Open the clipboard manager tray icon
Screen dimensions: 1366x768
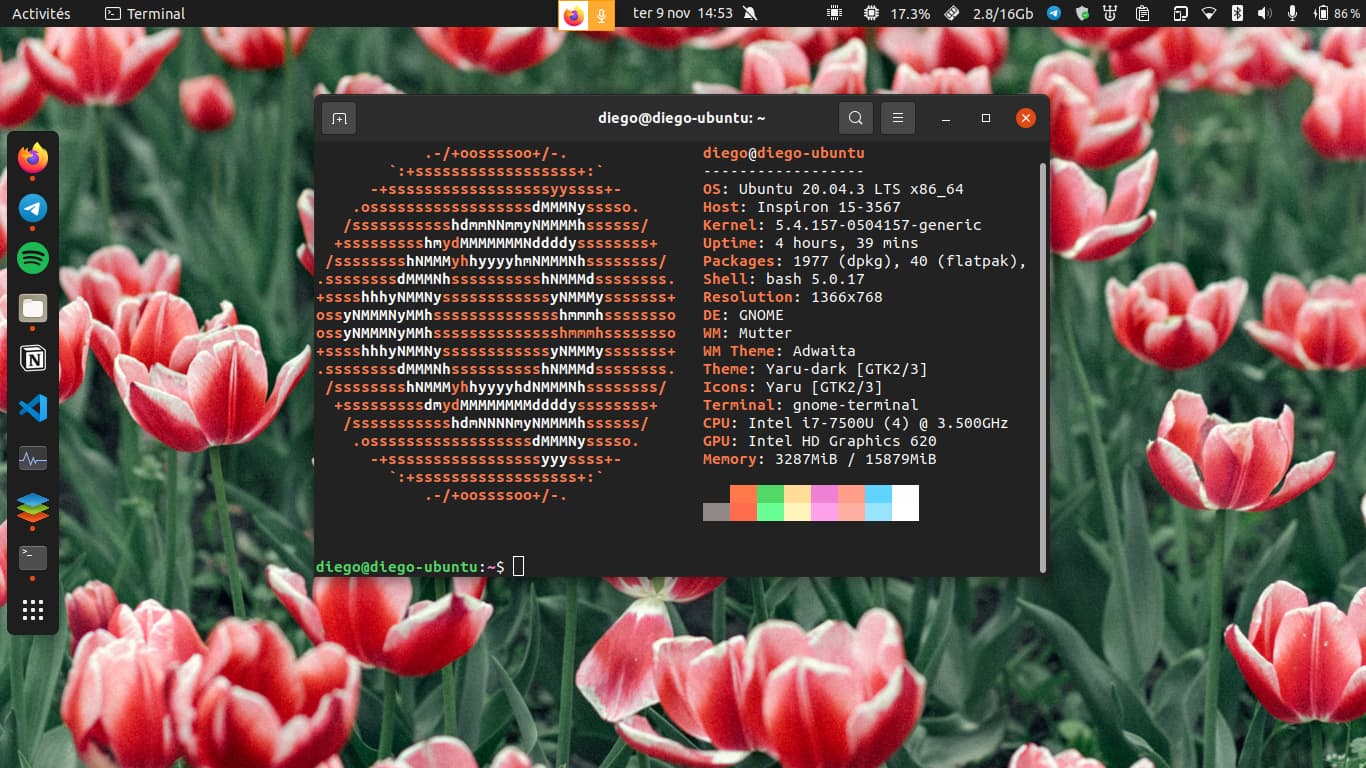tap(1143, 14)
